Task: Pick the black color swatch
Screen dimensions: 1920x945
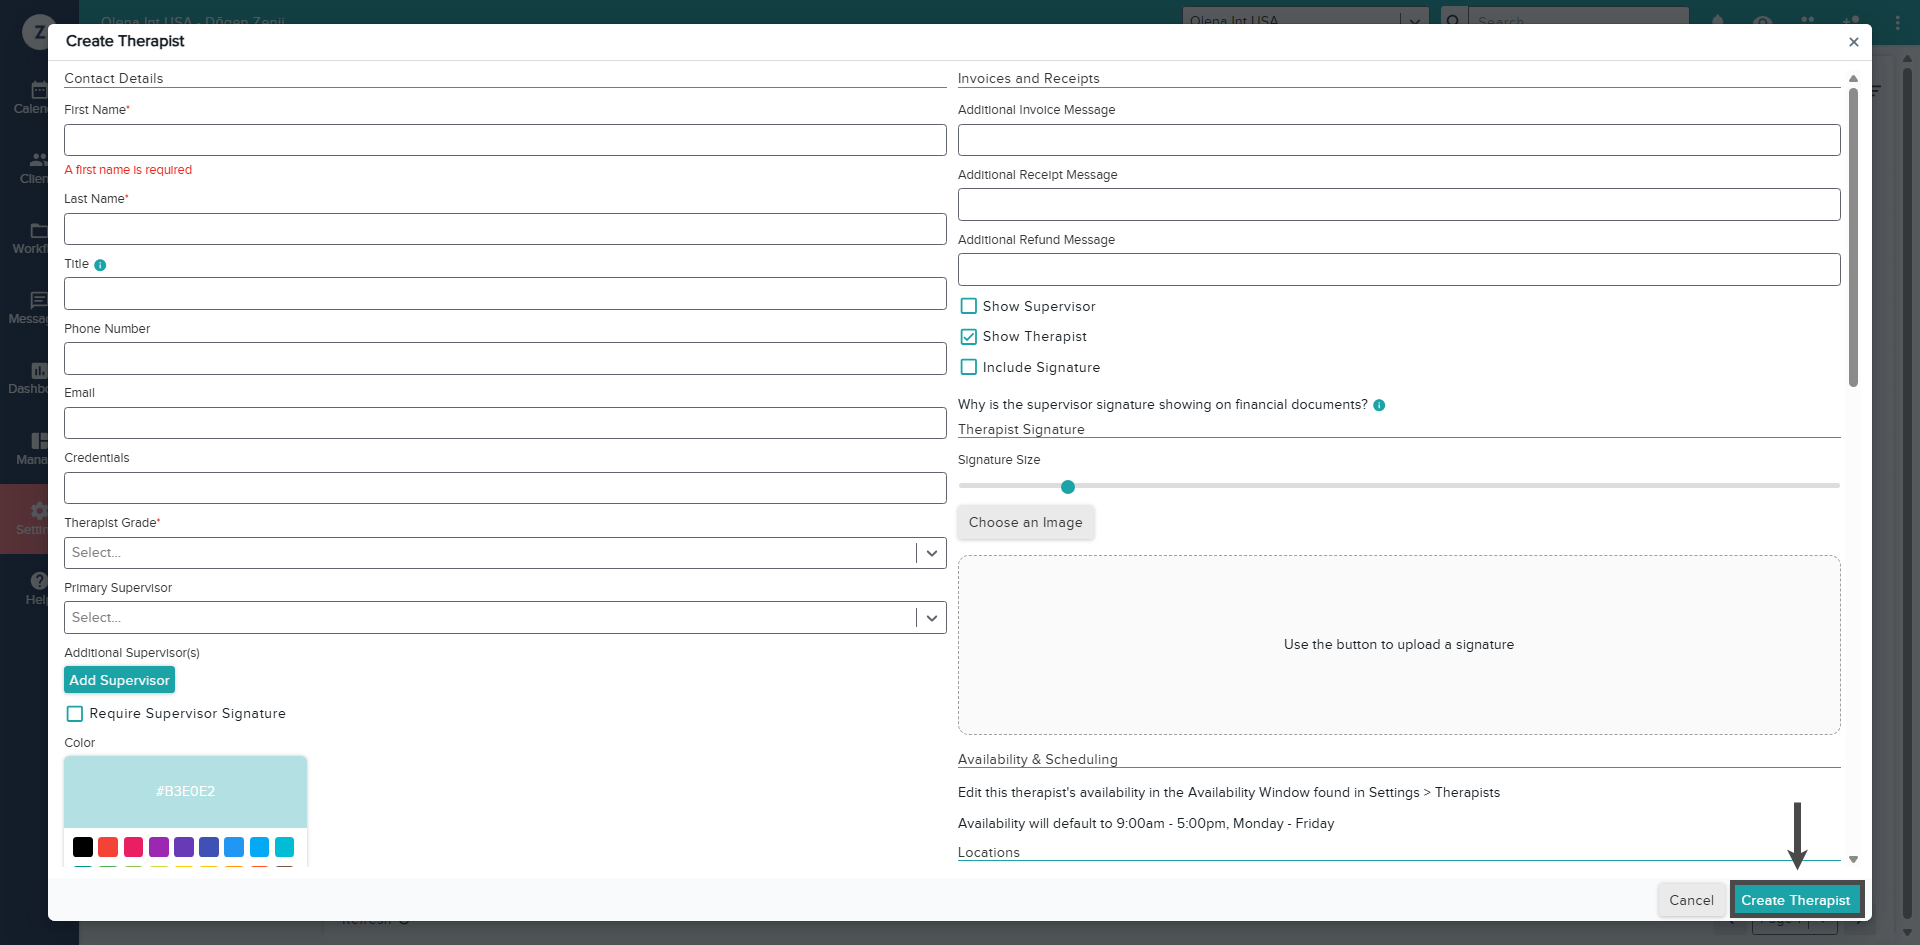Action: point(83,847)
